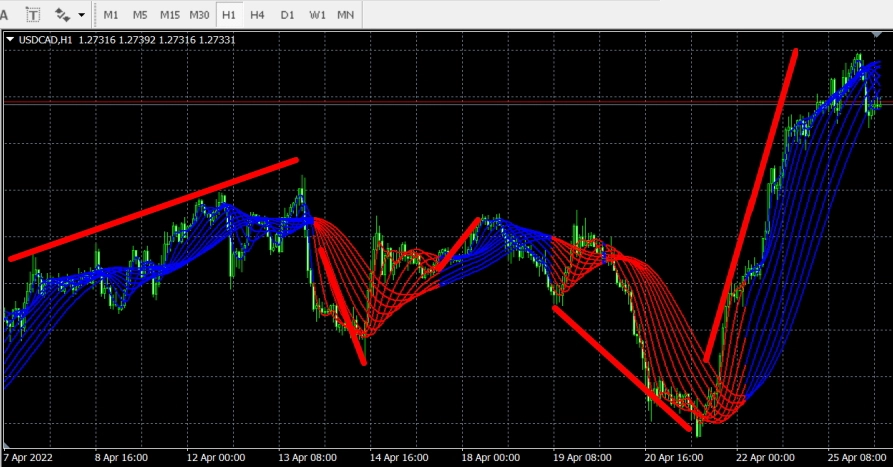Select the M30 timeframe button
The height and width of the screenshot is (467, 893).
pyautogui.click(x=200, y=15)
